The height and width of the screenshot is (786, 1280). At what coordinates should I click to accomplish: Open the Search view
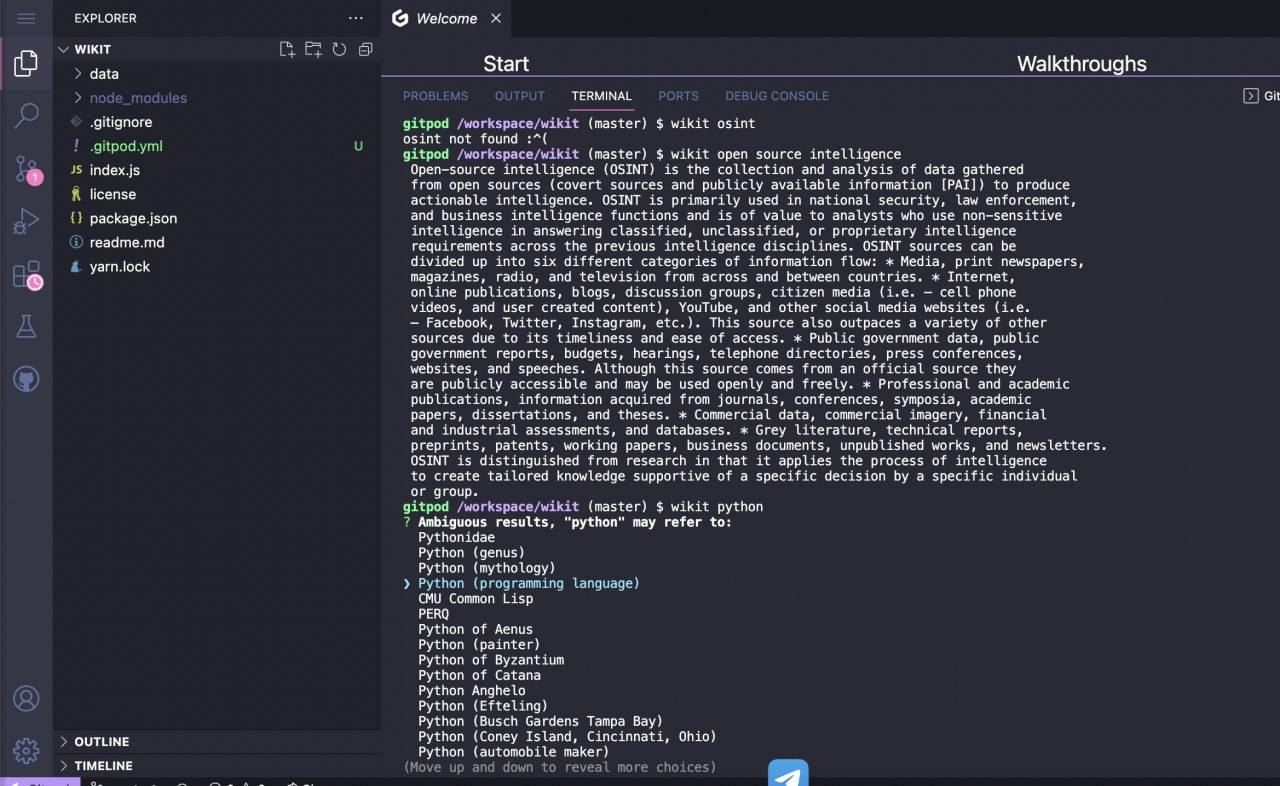(26, 115)
